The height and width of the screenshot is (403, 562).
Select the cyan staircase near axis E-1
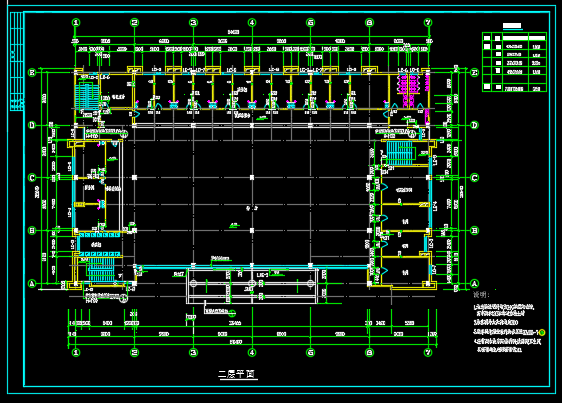(x=87, y=96)
